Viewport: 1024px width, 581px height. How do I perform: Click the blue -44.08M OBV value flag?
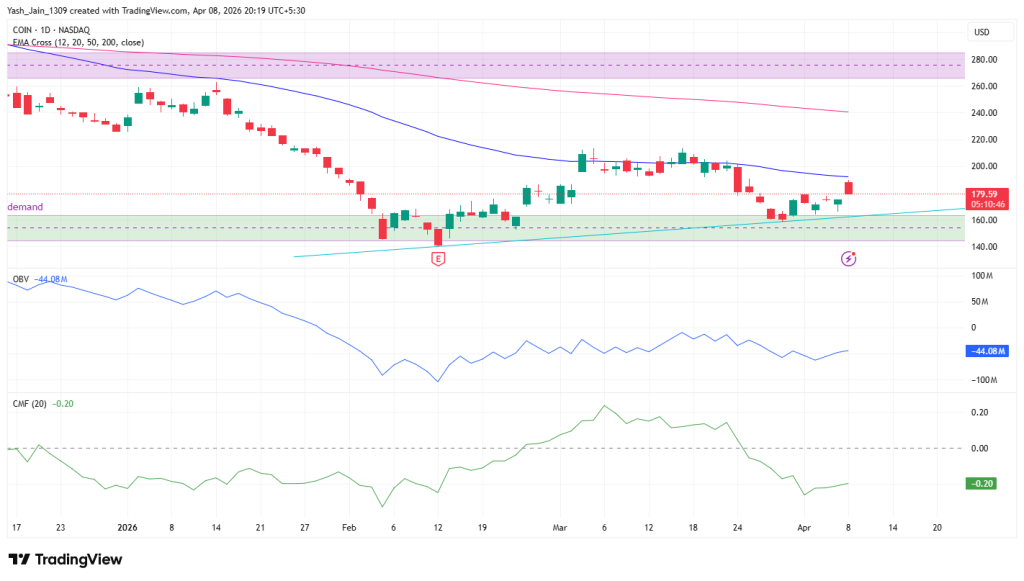point(986,351)
